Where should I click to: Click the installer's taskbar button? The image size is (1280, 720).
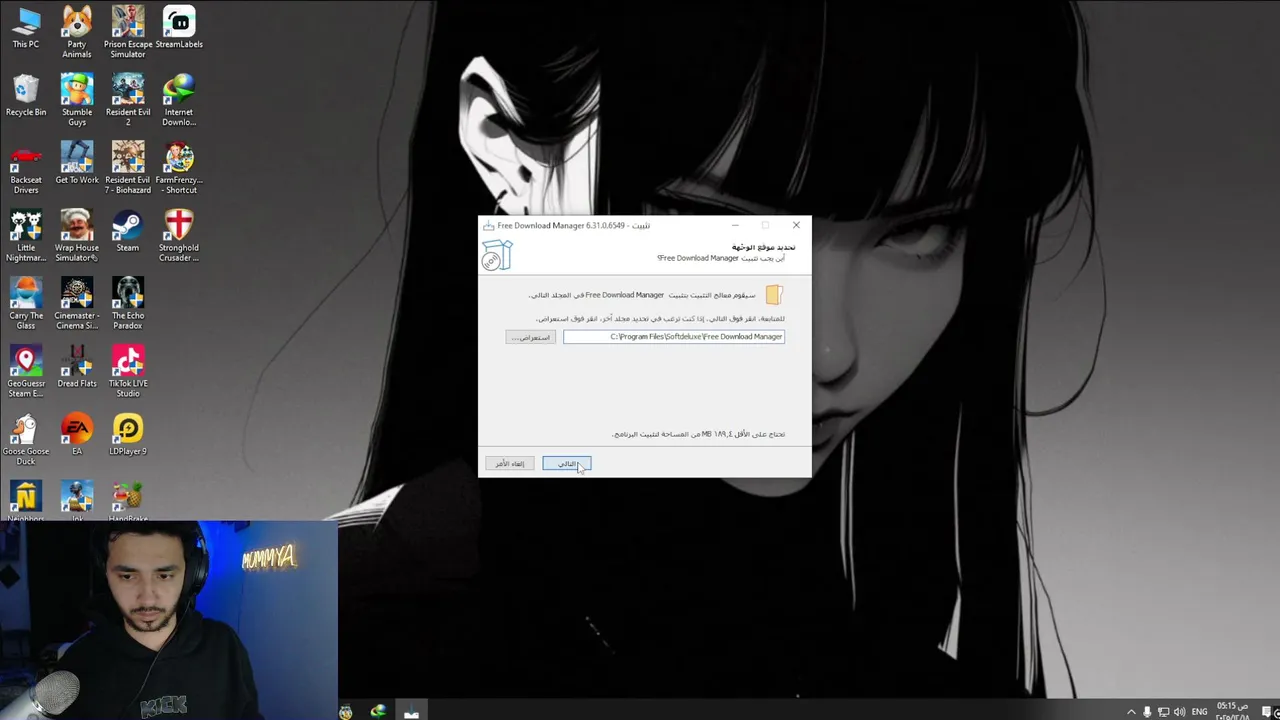tap(411, 711)
